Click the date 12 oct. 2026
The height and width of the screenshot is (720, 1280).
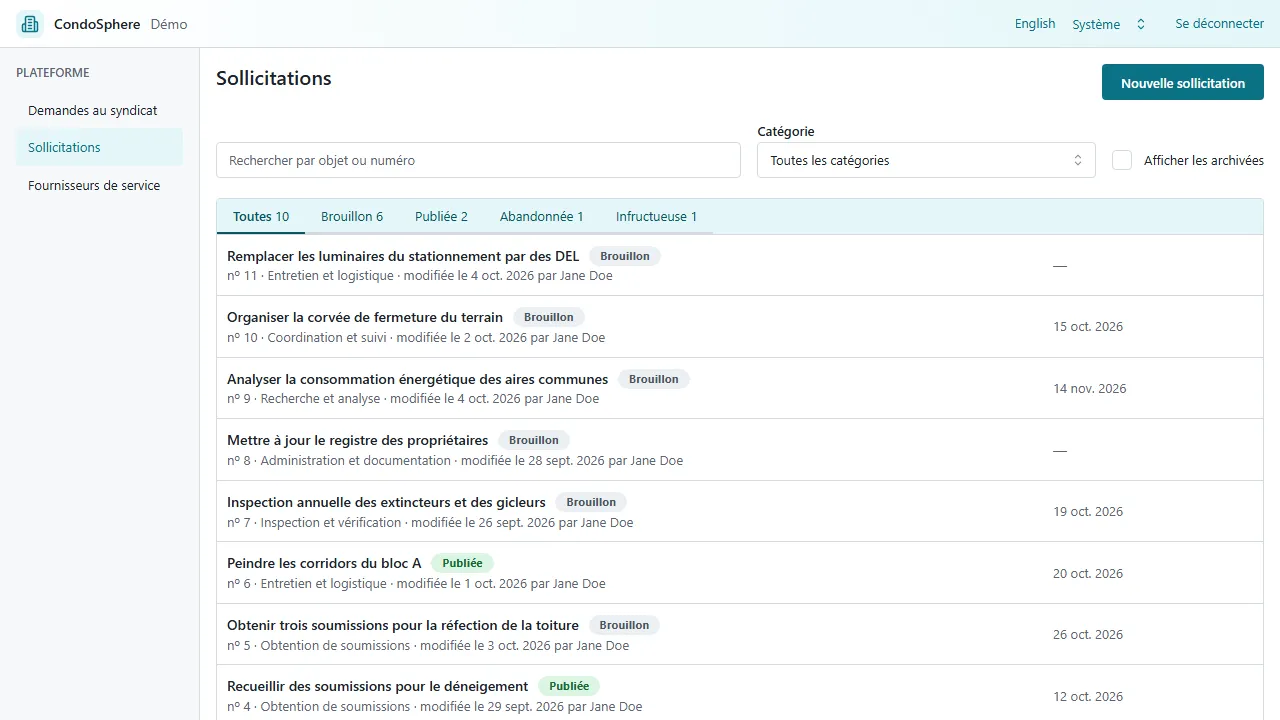click(x=1088, y=697)
